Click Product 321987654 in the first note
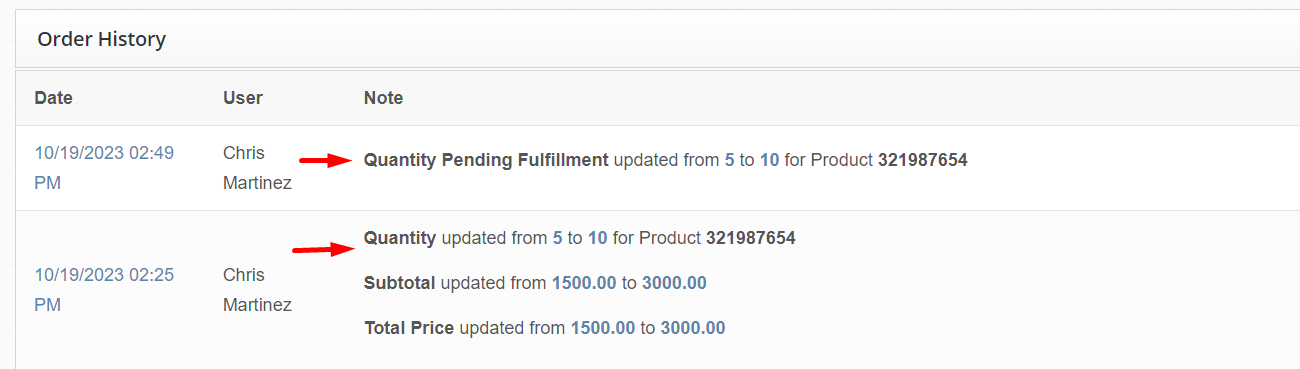The image size is (1300, 369). coord(889,159)
